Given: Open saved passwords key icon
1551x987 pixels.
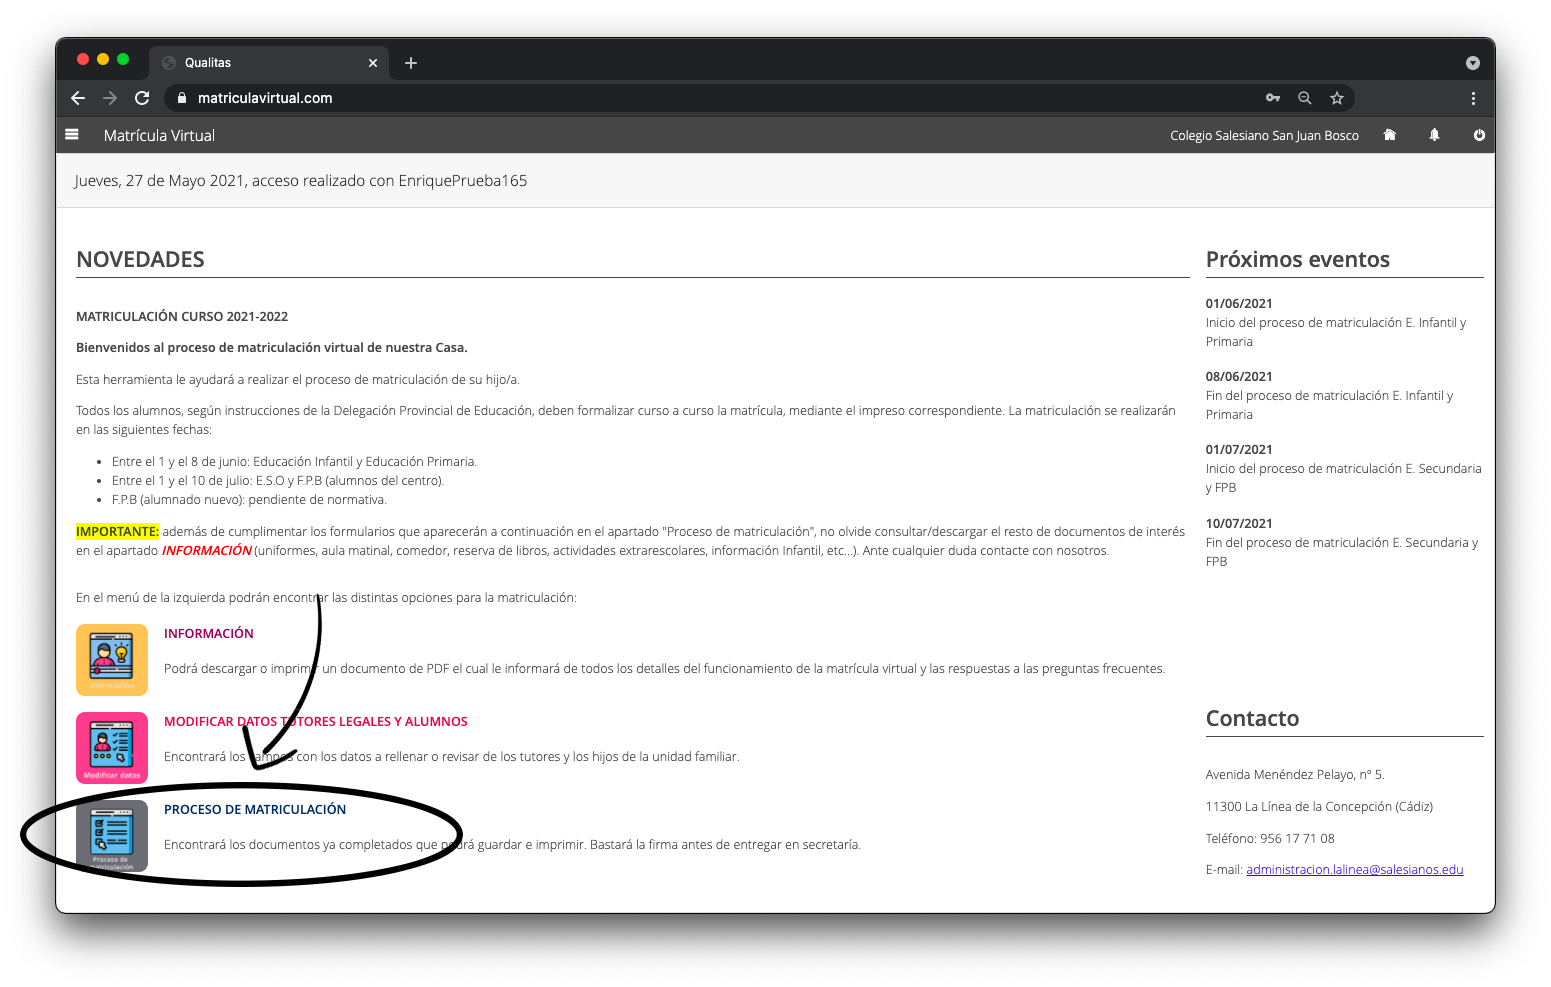Looking at the screenshot, I should tap(1273, 98).
